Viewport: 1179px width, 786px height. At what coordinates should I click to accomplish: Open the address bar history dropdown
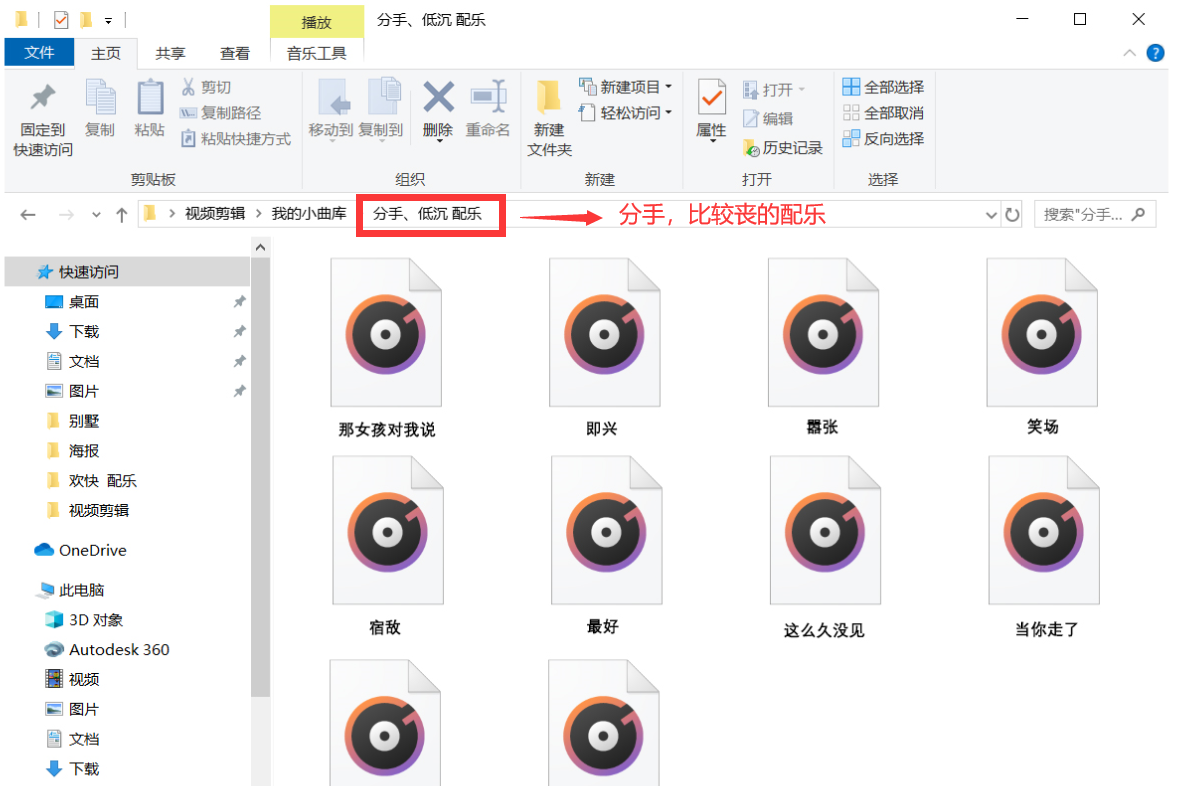pyautogui.click(x=991, y=215)
